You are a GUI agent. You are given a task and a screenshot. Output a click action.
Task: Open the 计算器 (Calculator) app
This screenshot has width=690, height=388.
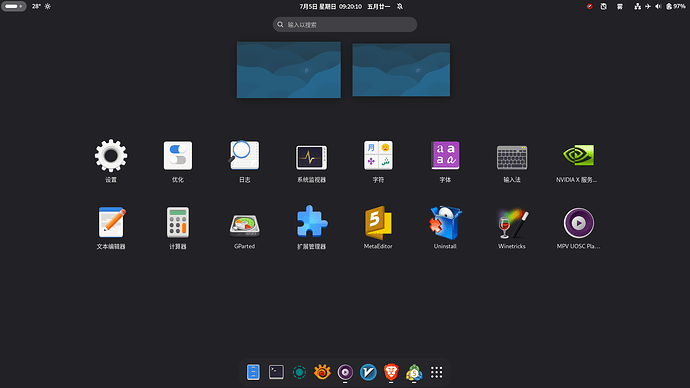point(178,222)
